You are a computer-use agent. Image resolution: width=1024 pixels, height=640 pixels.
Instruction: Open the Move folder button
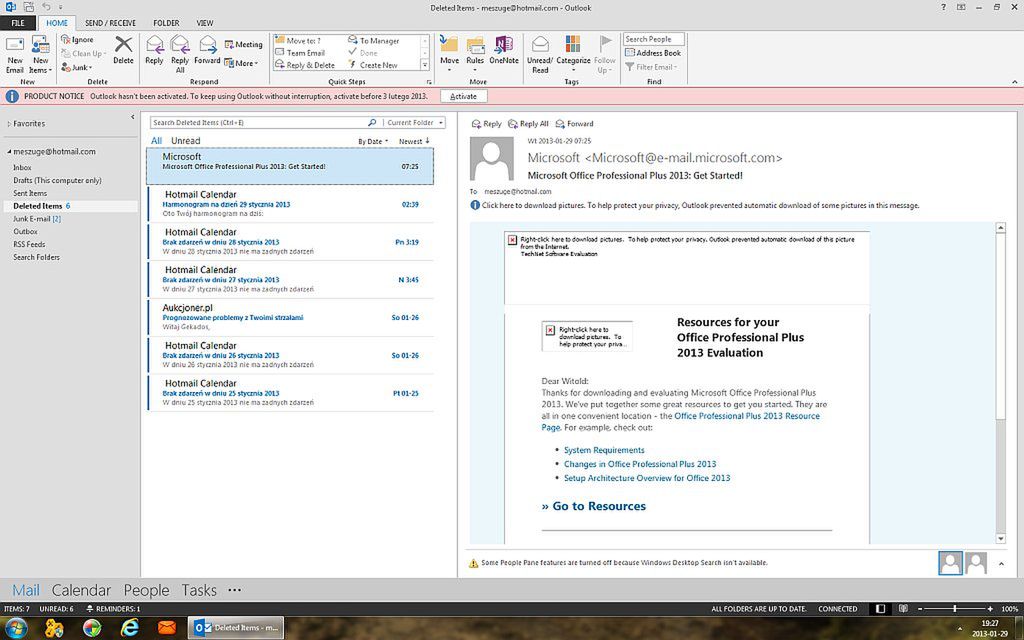[449, 53]
